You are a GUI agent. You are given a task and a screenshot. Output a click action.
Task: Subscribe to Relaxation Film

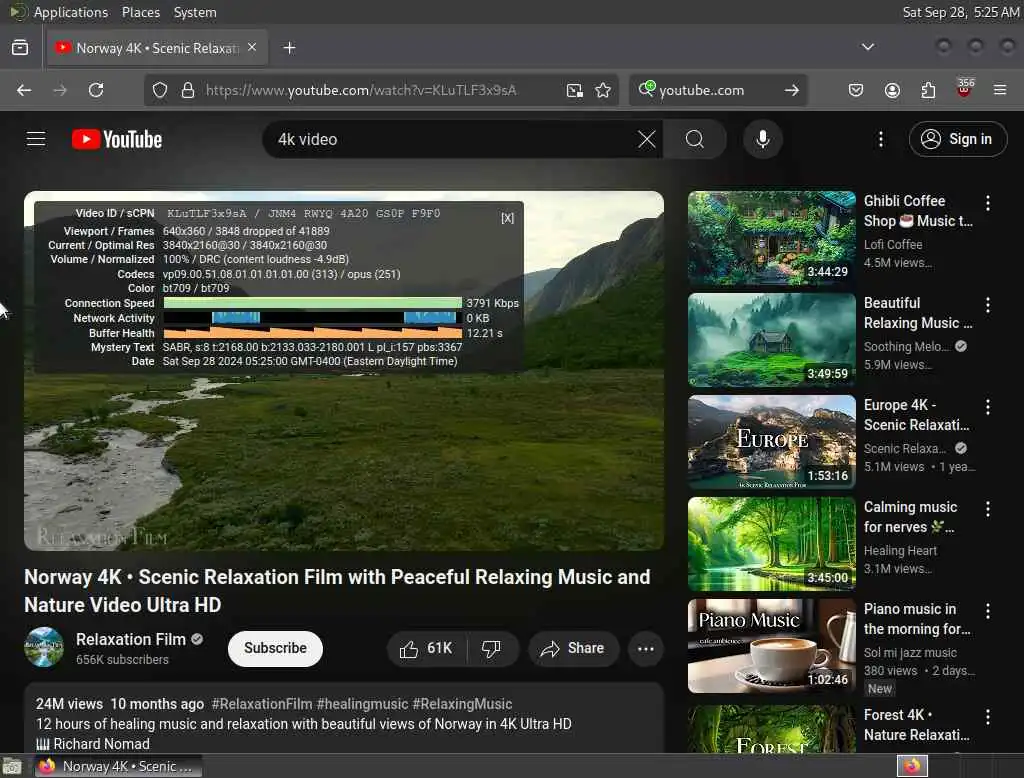[x=275, y=649]
